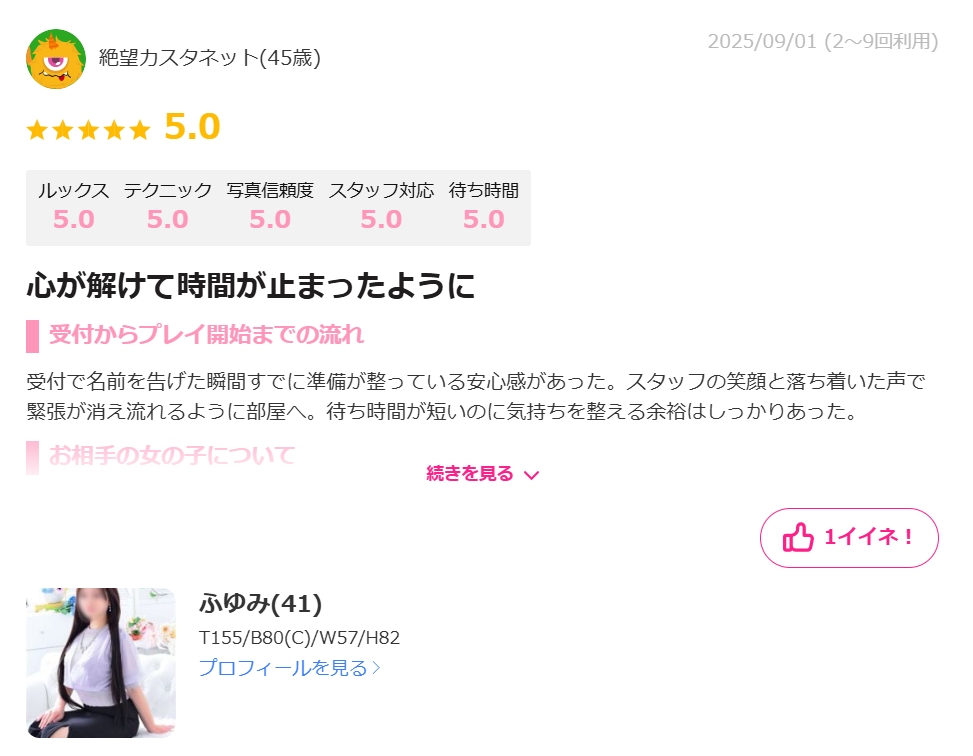This screenshot has height=756, width=973.
Task: Click the faded heading お相手の女の子について
Action: tap(172, 455)
